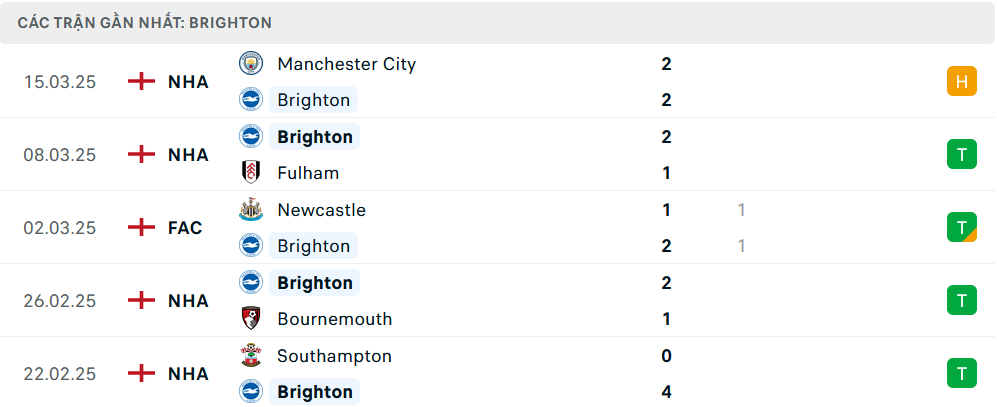Click the Các trận gần nhất: Brighton header
This screenshot has height=407, width=997.
pyautogui.click(x=144, y=23)
